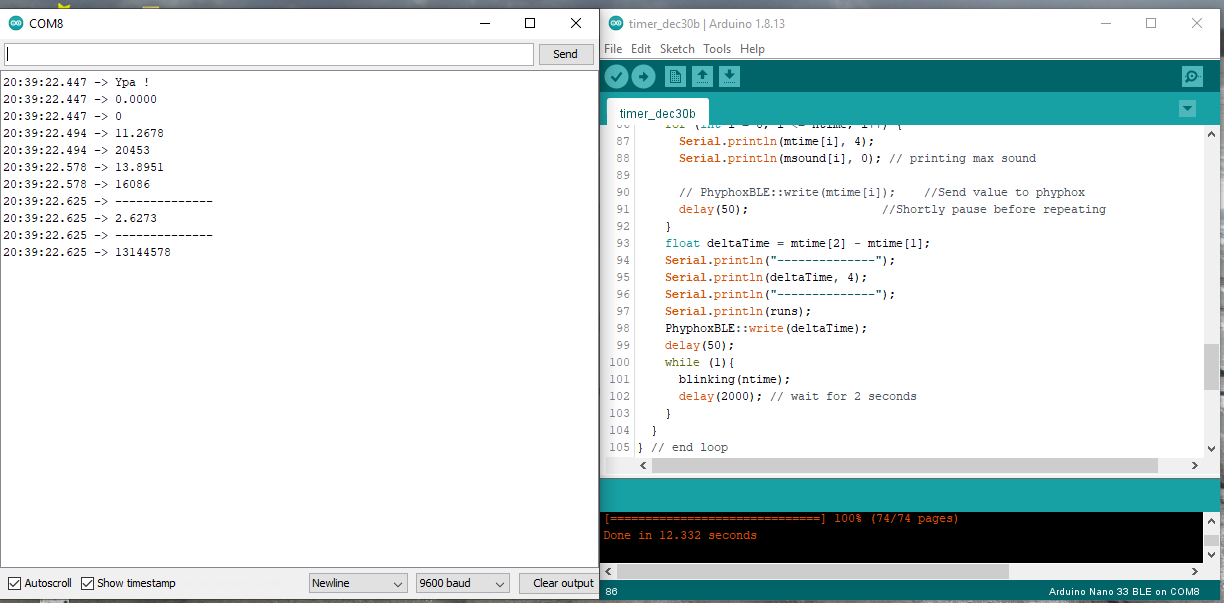This screenshot has height=603, width=1224.
Task: Click the Save sketch icon
Action: click(x=729, y=76)
